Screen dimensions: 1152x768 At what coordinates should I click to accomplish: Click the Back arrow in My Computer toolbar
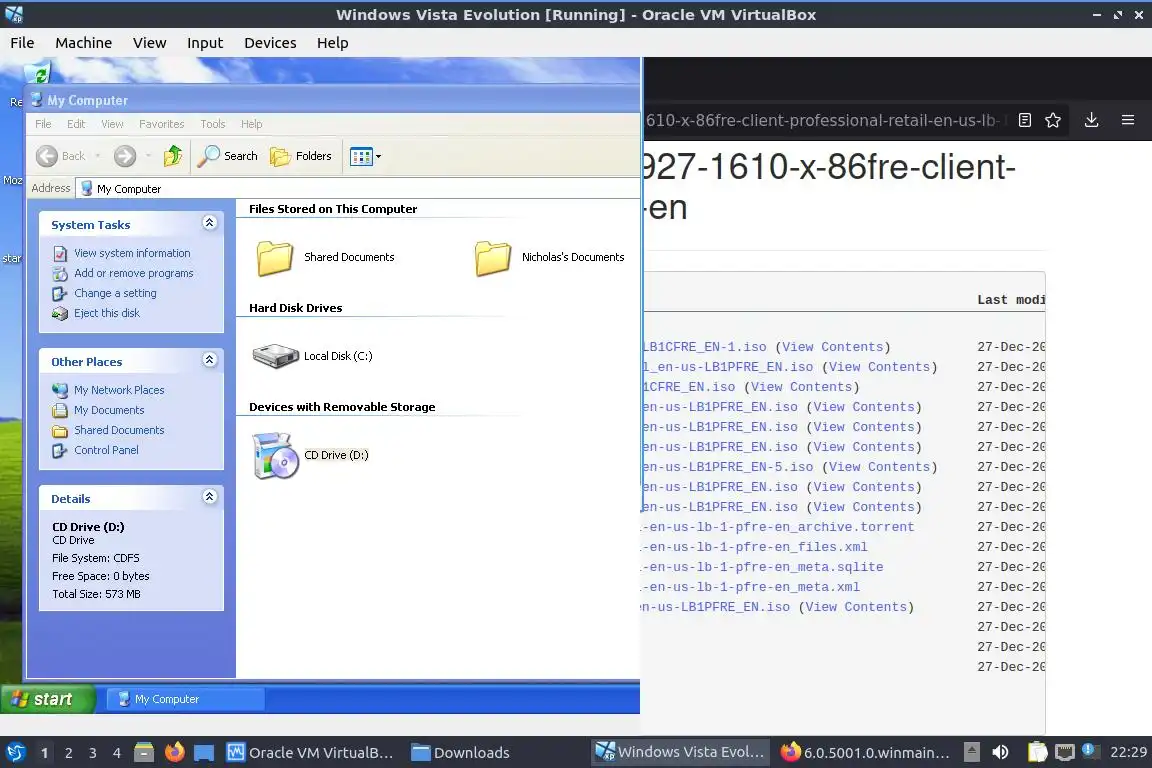point(47,156)
